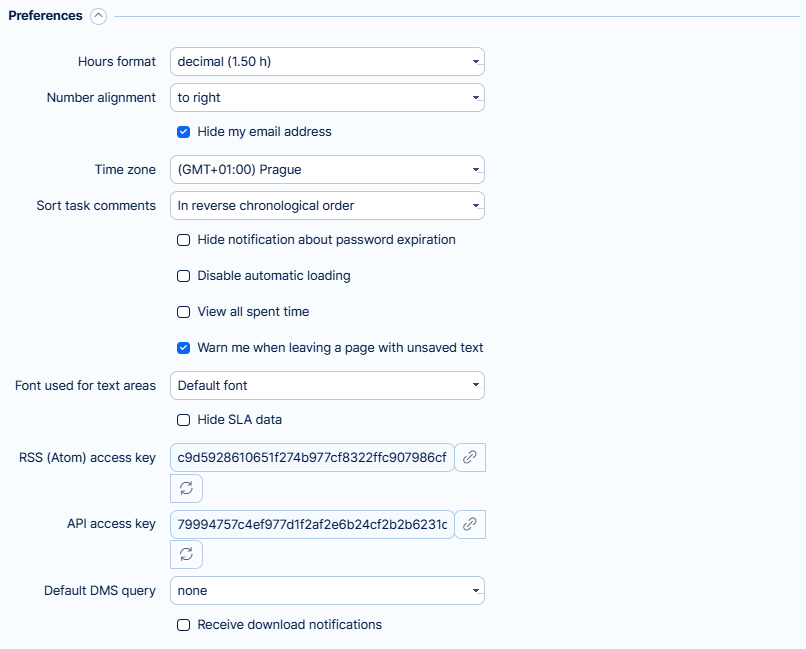Enable Hide notification about password expiration
The height and width of the screenshot is (649, 806).
point(184,240)
